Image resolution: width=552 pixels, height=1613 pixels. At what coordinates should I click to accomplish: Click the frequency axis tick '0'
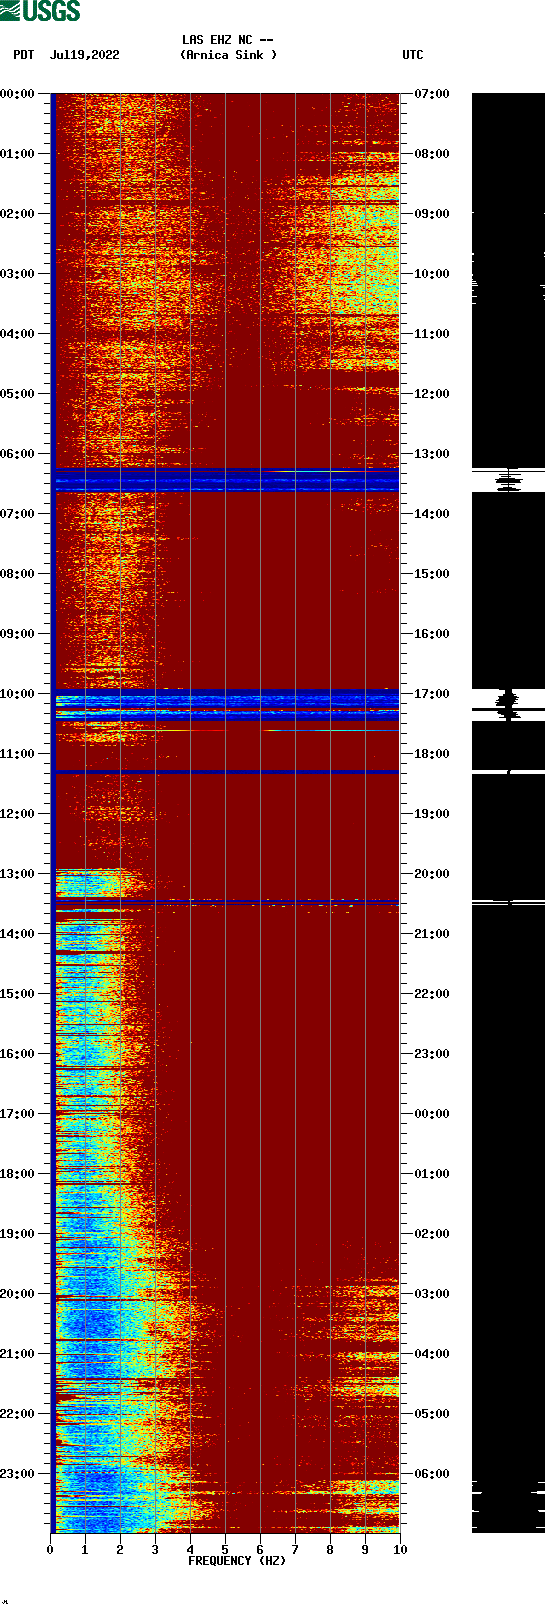point(50,1550)
